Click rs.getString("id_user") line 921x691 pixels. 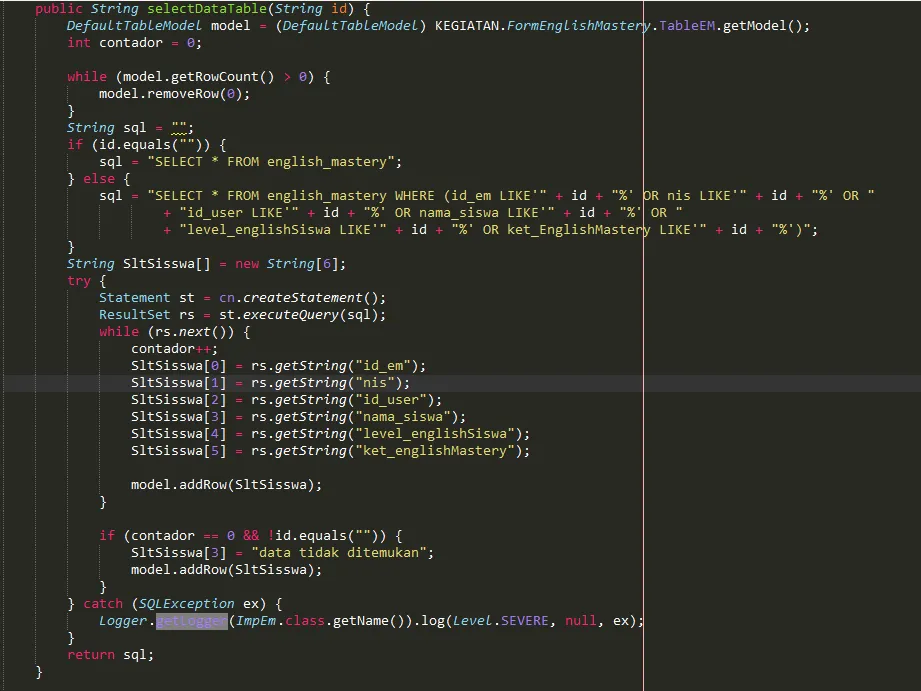click(x=286, y=401)
